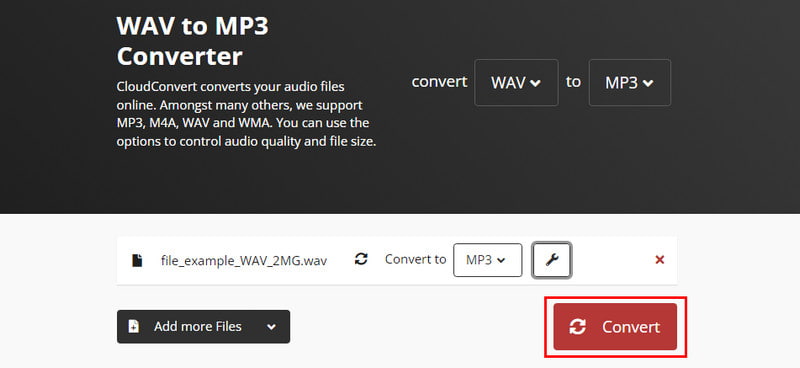The height and width of the screenshot is (368, 800).
Task: Open the MP3 target format dropdown in the header
Action: coord(630,83)
